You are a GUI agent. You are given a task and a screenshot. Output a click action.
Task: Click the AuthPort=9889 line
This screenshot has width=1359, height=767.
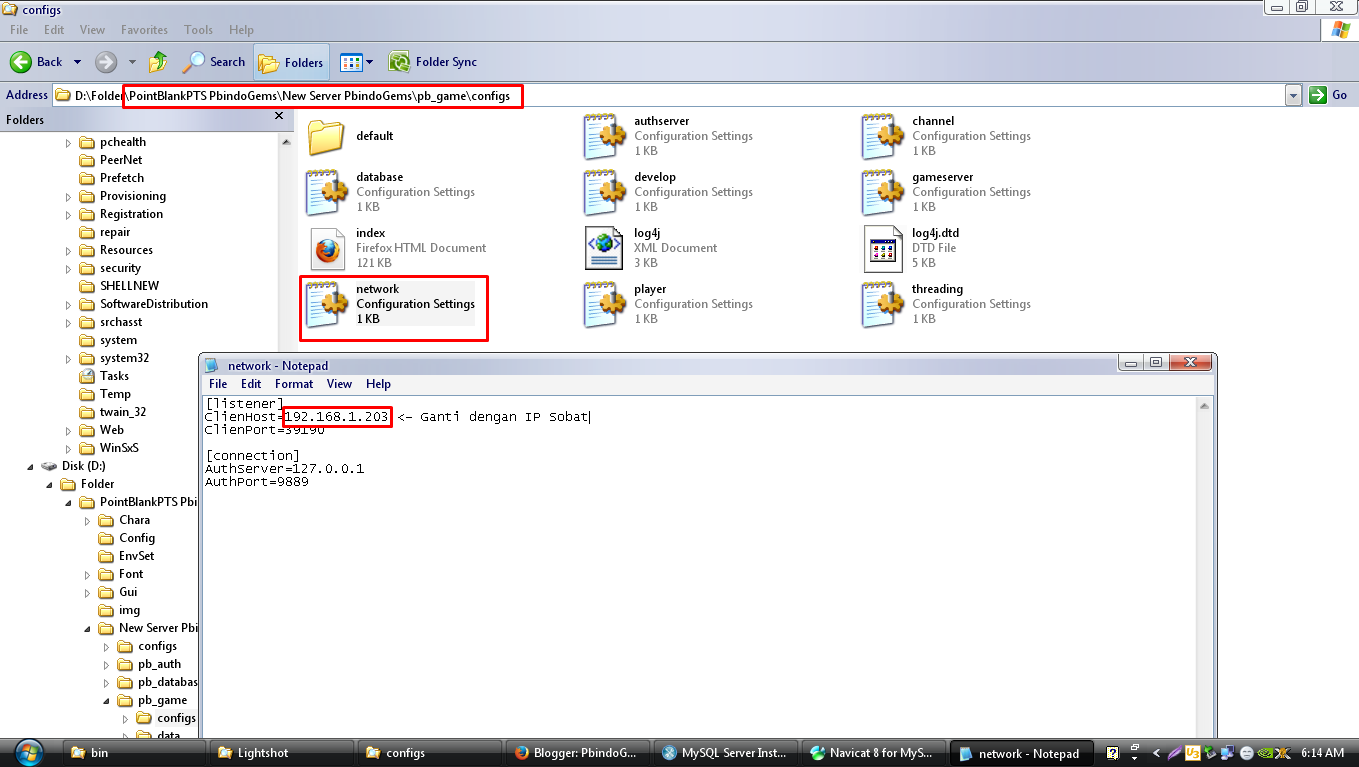point(257,482)
